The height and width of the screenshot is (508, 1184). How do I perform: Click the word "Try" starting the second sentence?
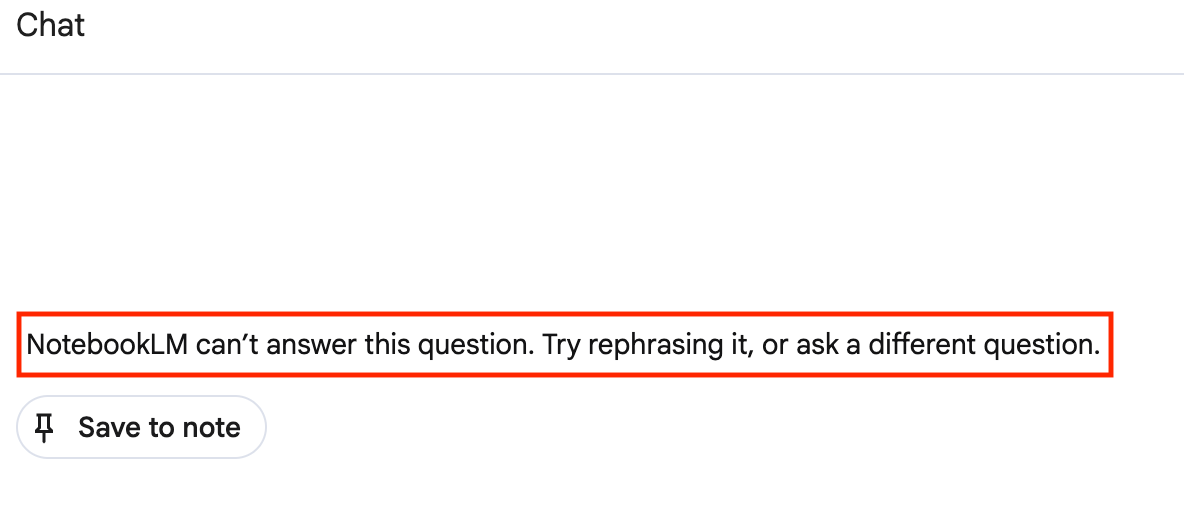point(563,346)
